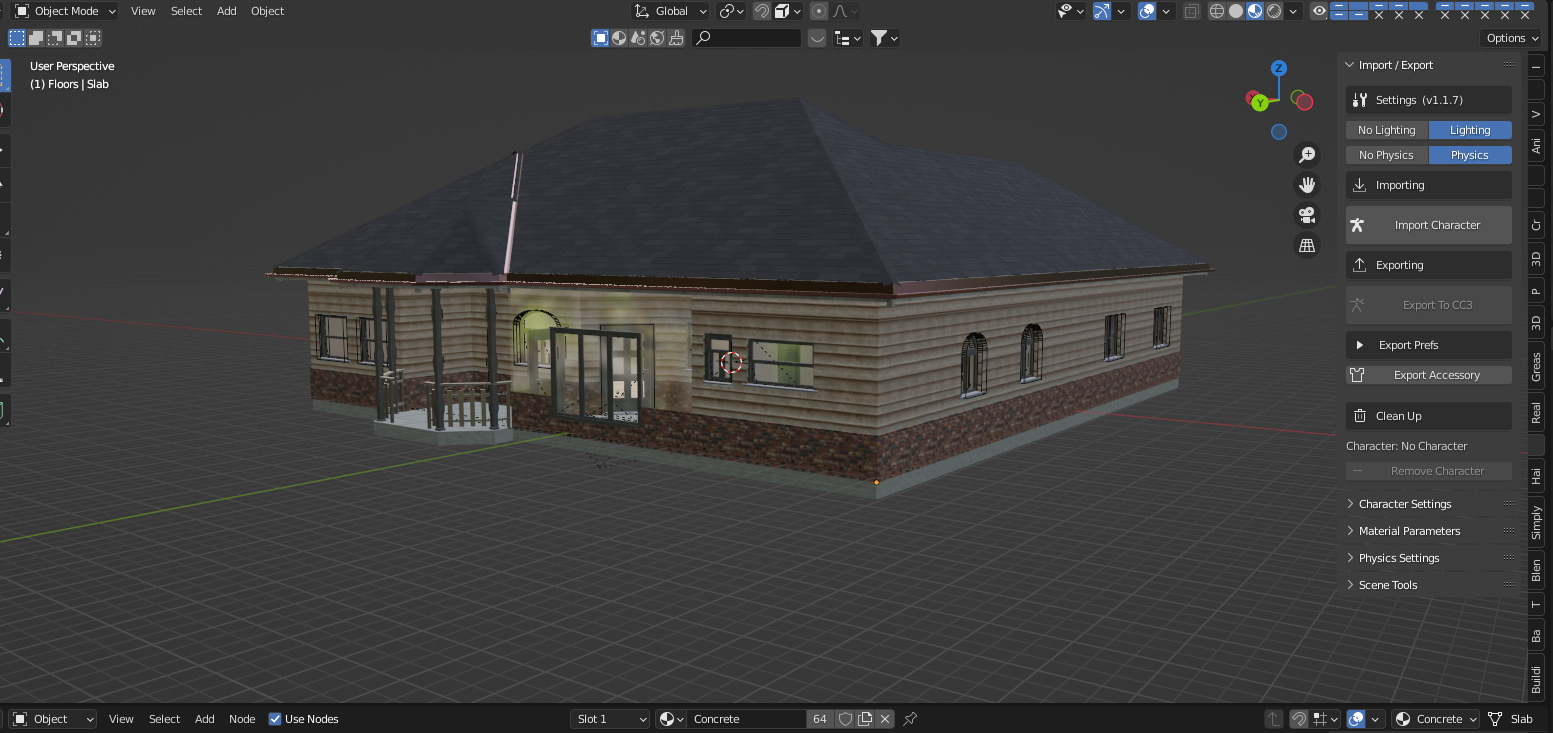1553x733 pixels.
Task: Select the No Lighting option
Action: 1386,130
